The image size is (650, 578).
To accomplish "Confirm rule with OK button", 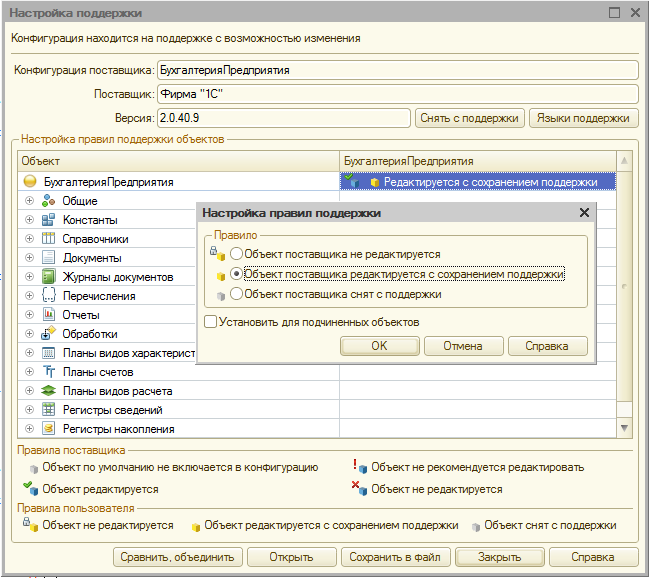I will click(380, 346).
